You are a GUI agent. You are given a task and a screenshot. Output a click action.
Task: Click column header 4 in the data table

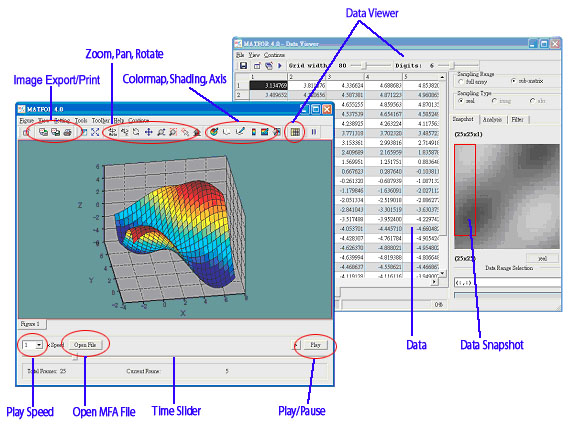384,77
